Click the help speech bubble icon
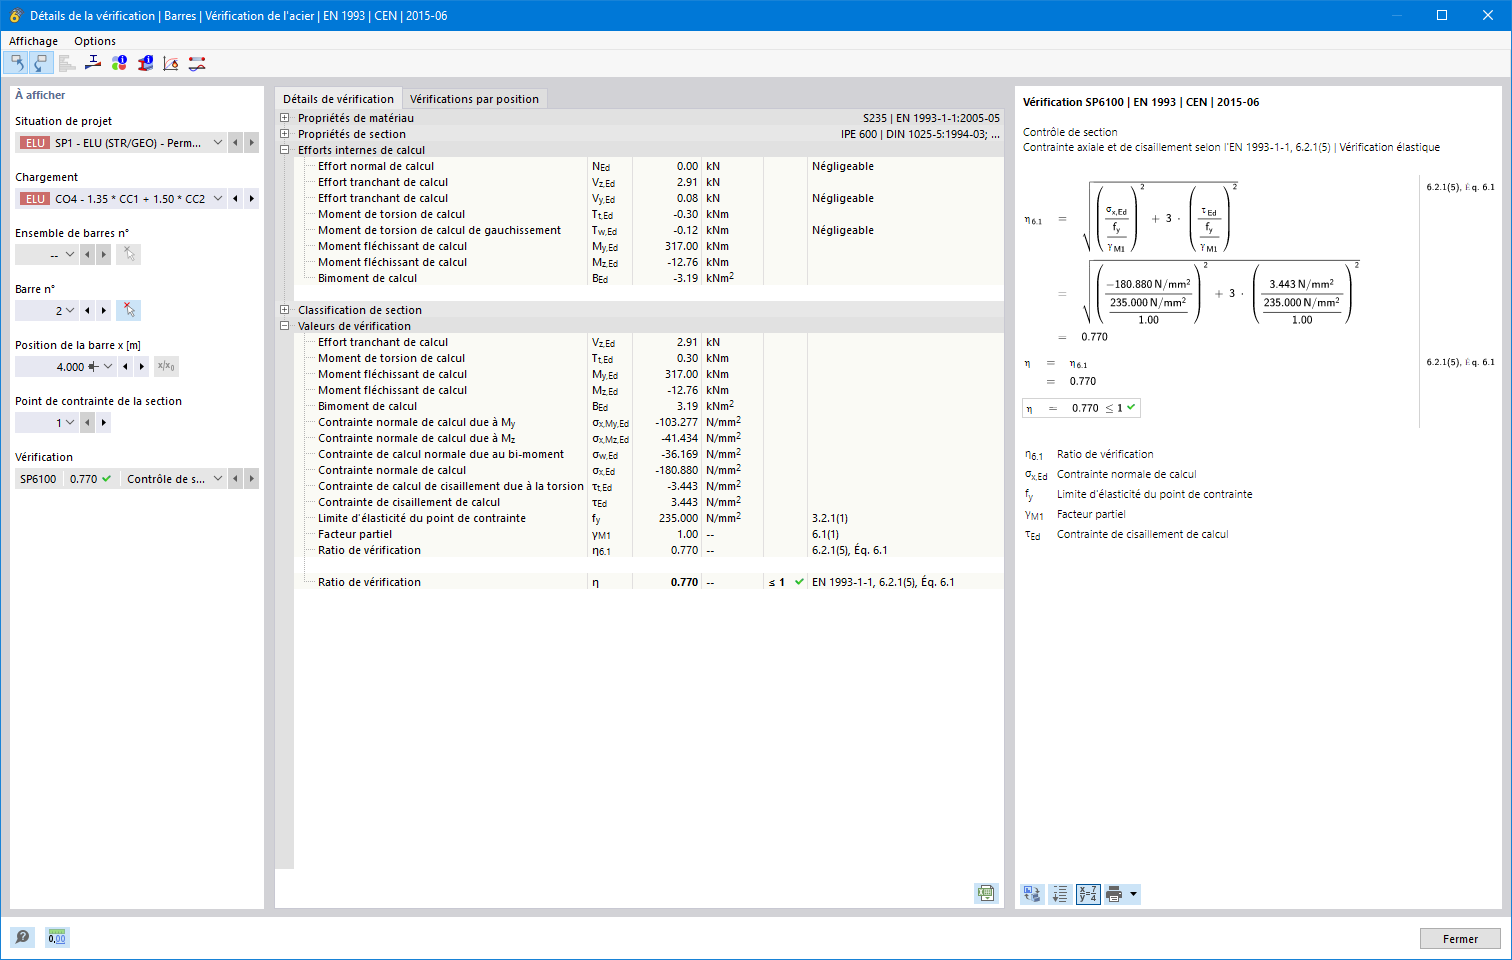 [22, 937]
